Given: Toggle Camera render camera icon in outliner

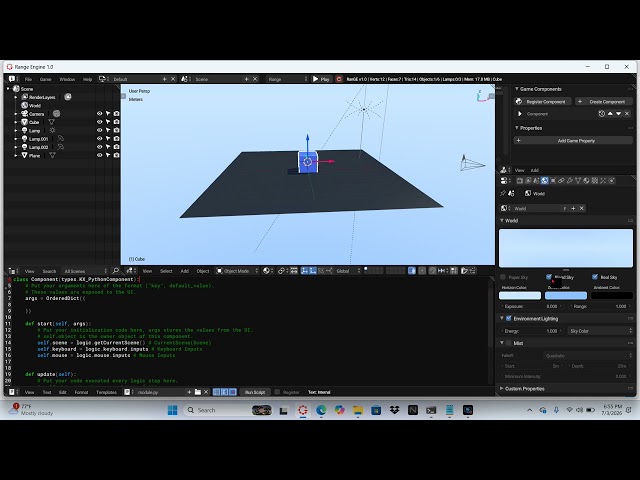Looking at the screenshot, I should pyautogui.click(x=116, y=114).
